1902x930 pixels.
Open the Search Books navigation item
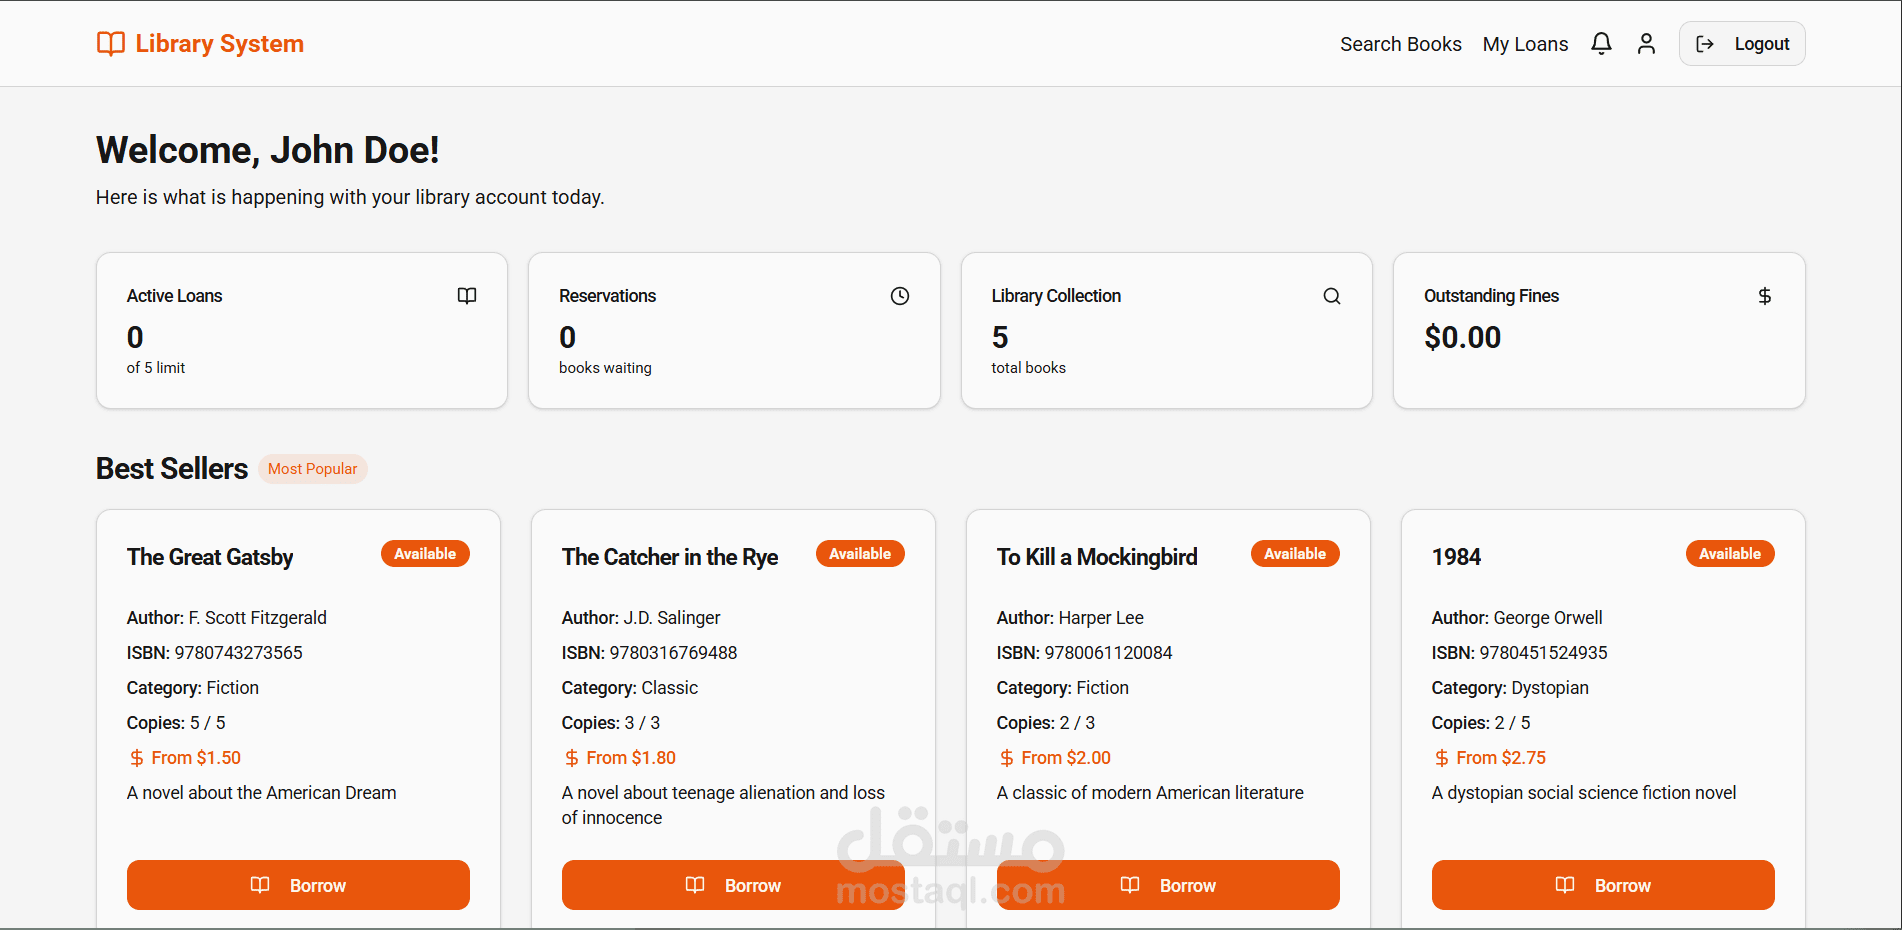pos(1400,43)
